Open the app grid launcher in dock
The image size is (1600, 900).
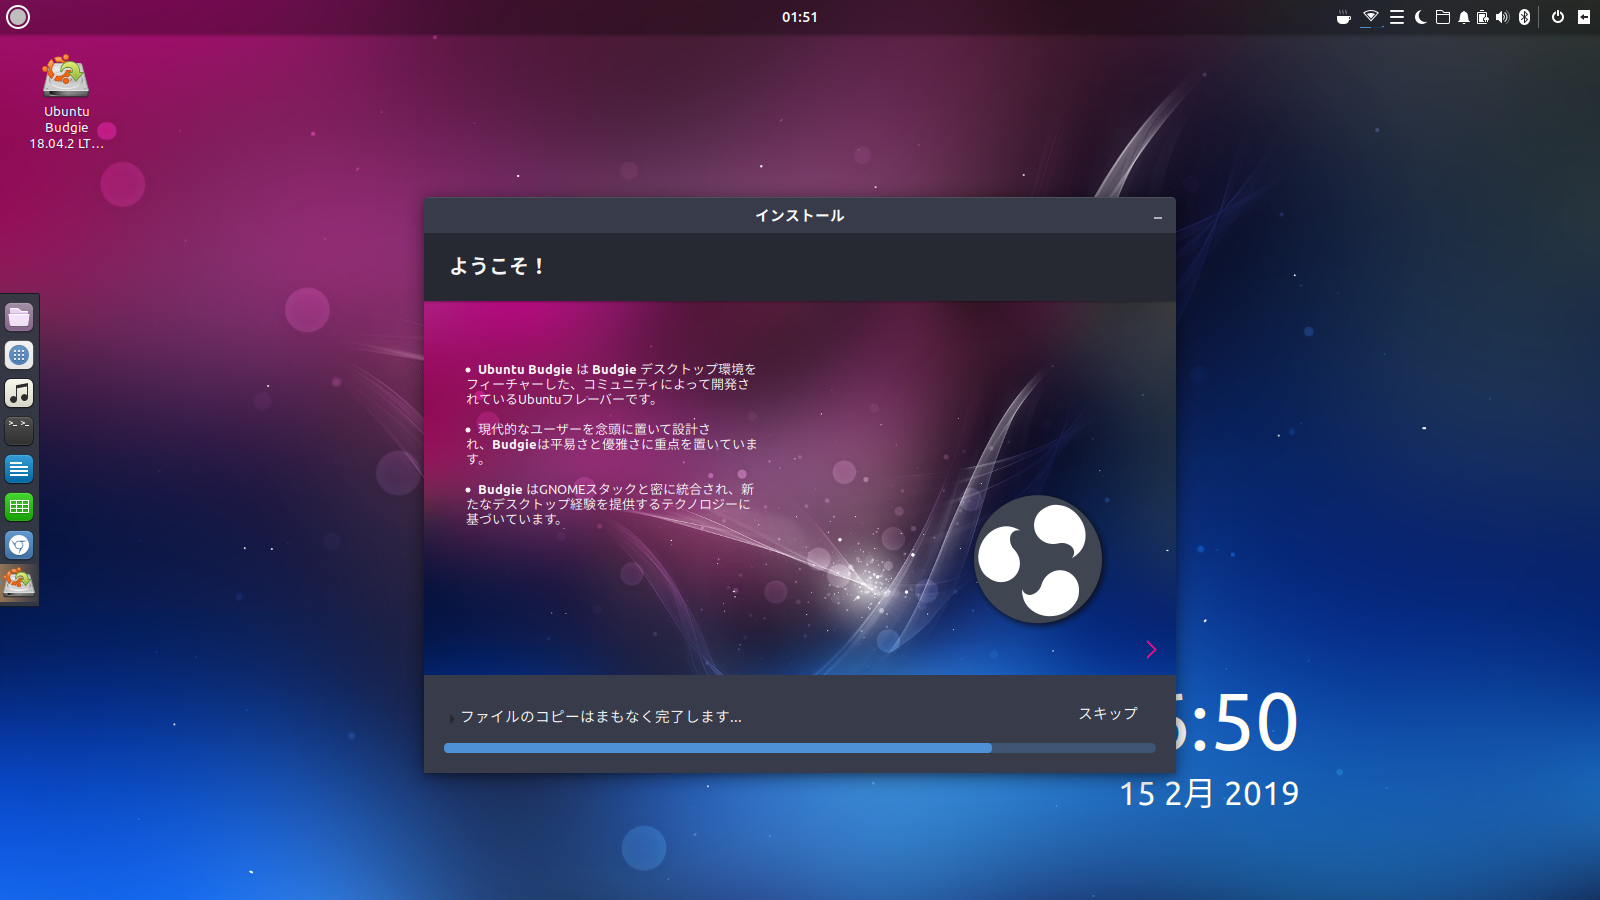pos(19,355)
